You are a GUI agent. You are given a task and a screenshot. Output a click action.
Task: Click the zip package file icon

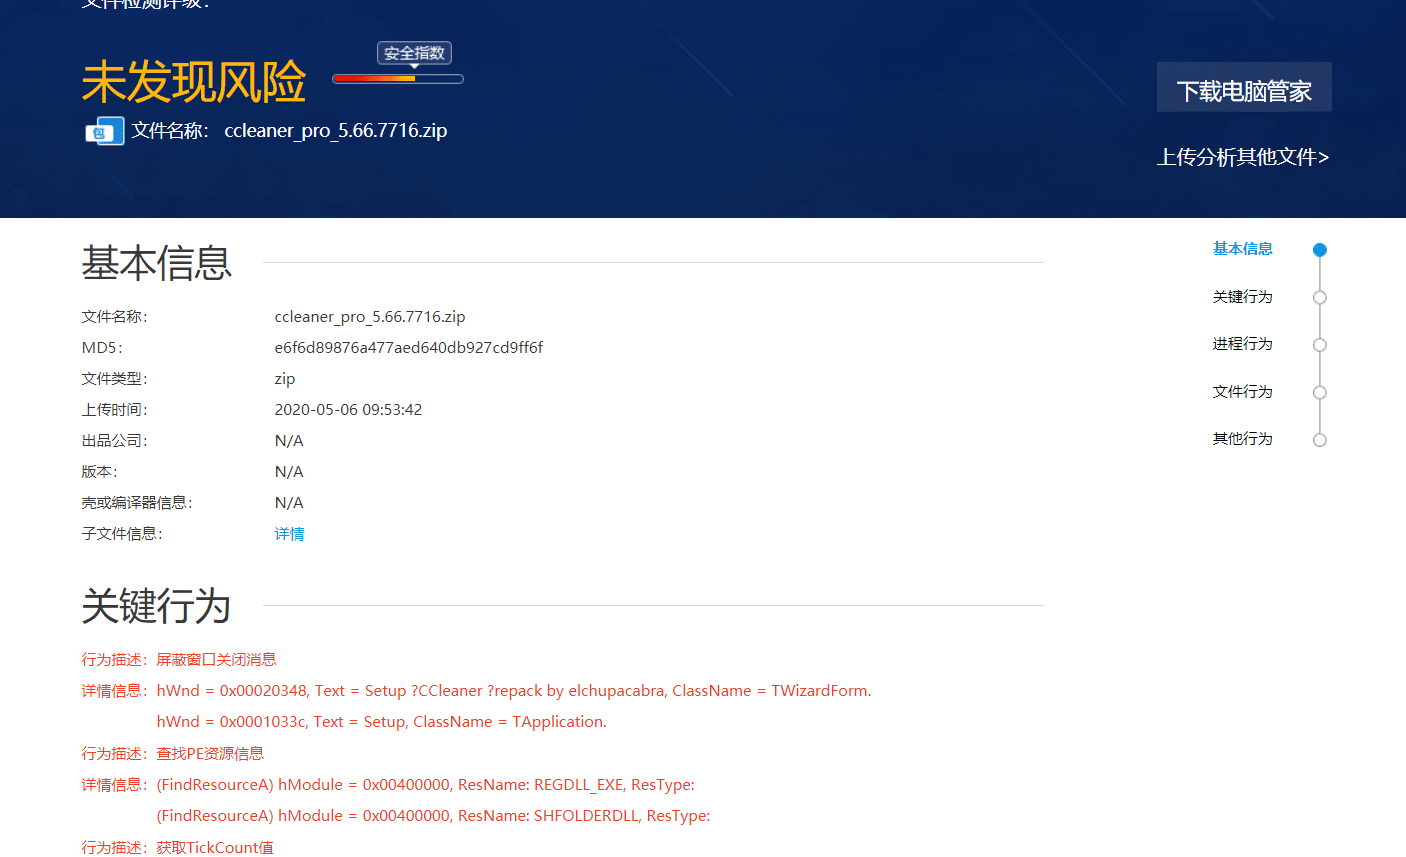pyautogui.click(x=104, y=131)
